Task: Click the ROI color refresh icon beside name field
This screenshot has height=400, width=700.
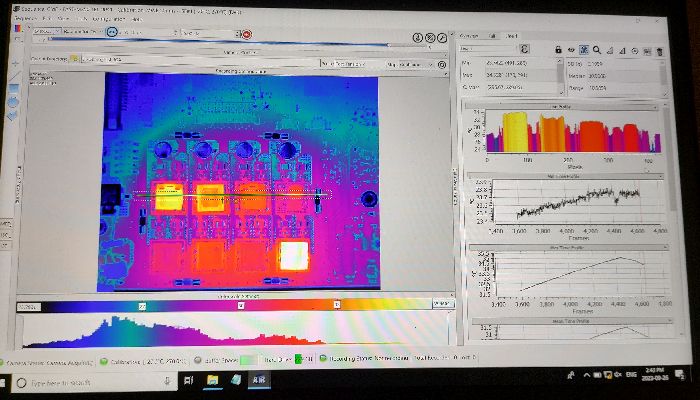Action: (525, 48)
